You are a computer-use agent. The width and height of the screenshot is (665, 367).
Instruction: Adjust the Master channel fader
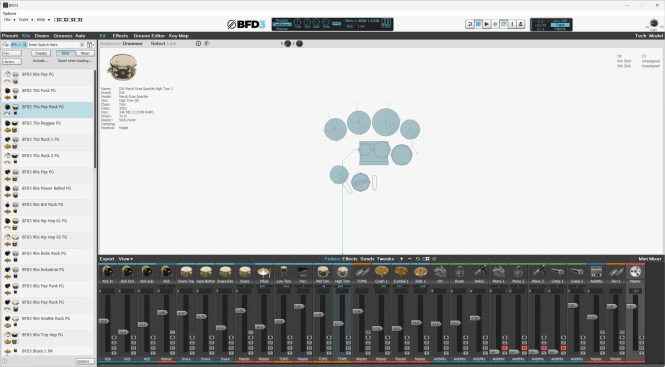point(631,306)
